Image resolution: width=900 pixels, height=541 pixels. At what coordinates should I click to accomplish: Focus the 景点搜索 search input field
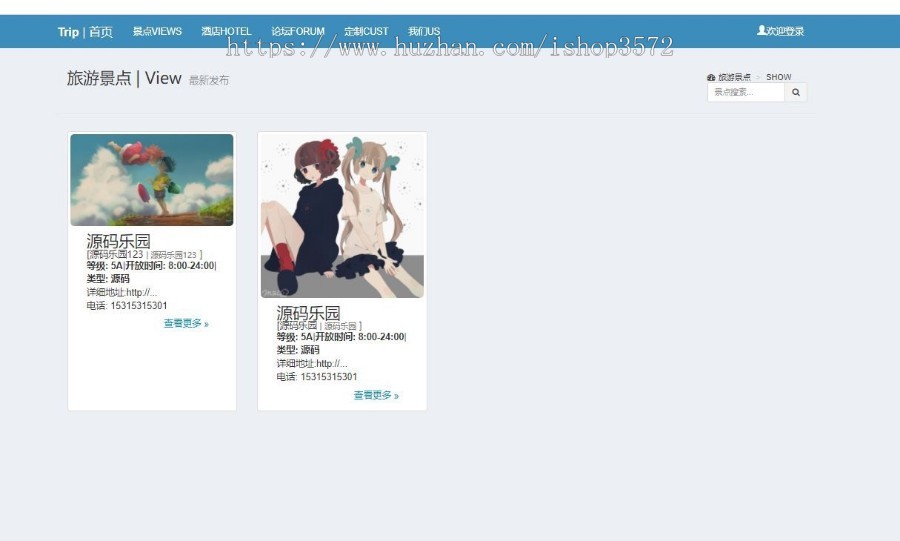pos(746,92)
